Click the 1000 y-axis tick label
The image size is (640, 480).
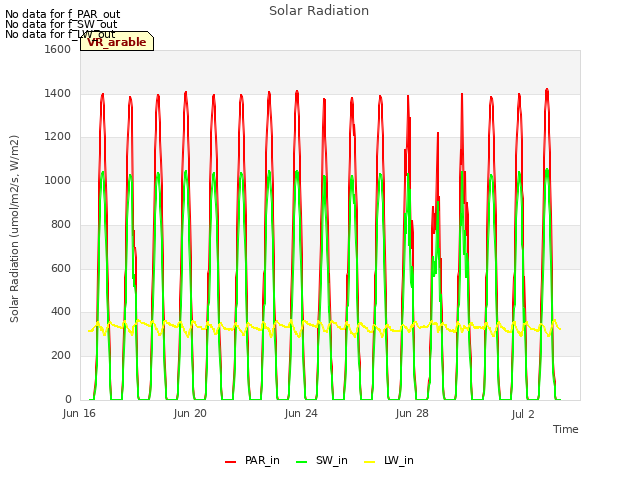coord(58,180)
